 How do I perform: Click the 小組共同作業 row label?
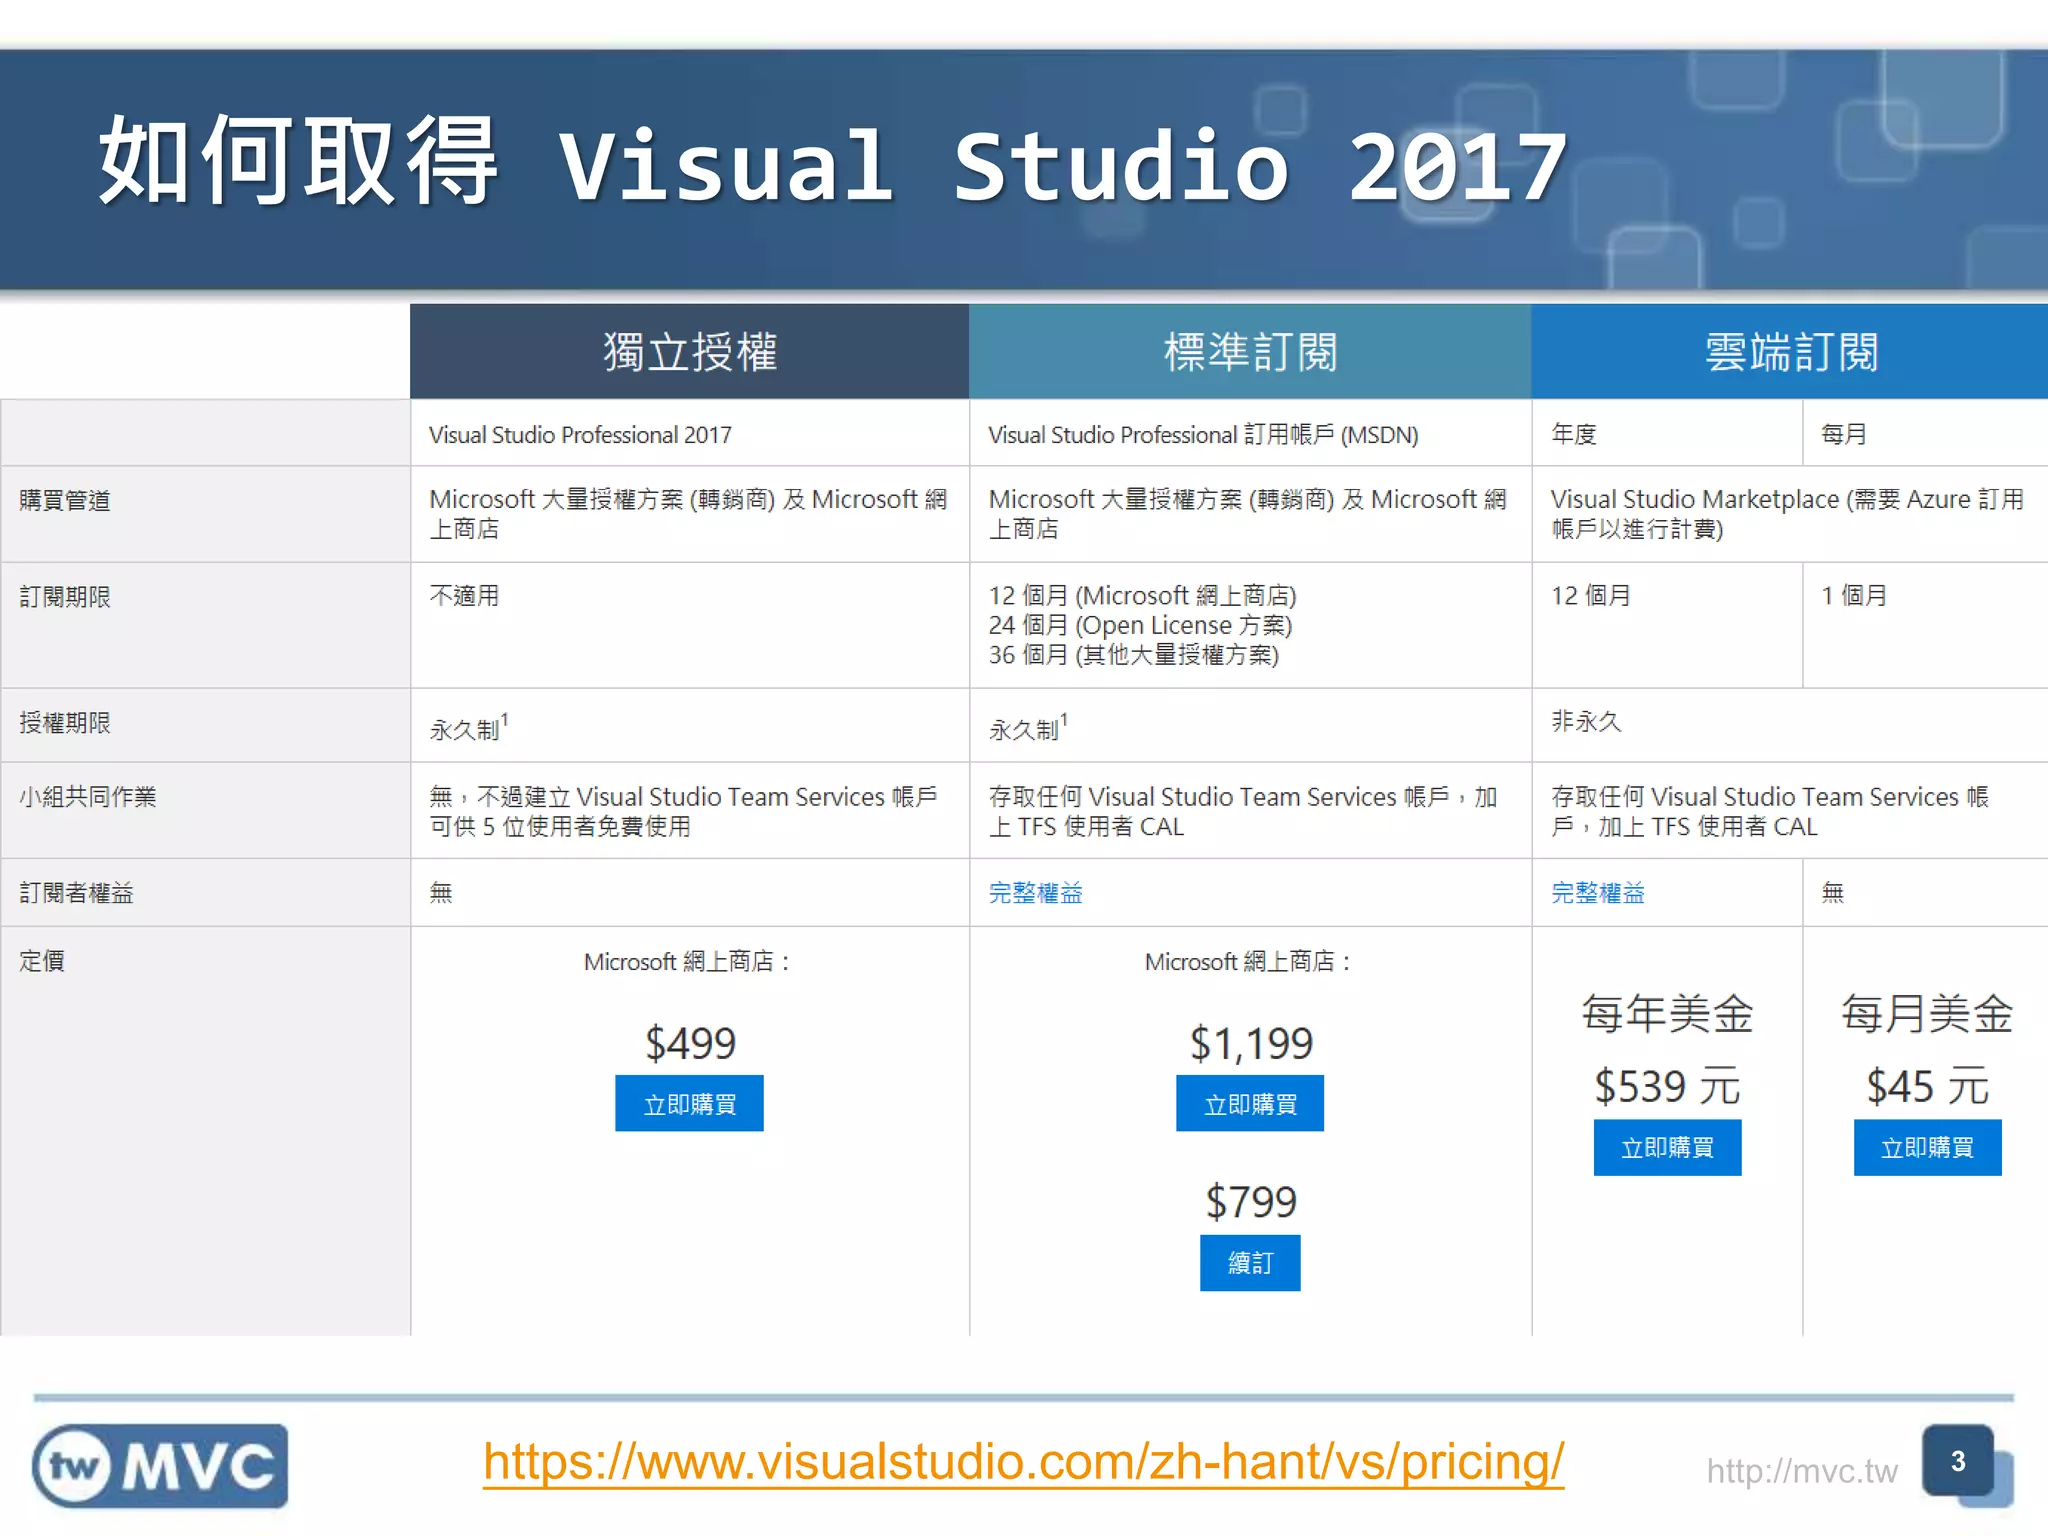click(x=88, y=796)
